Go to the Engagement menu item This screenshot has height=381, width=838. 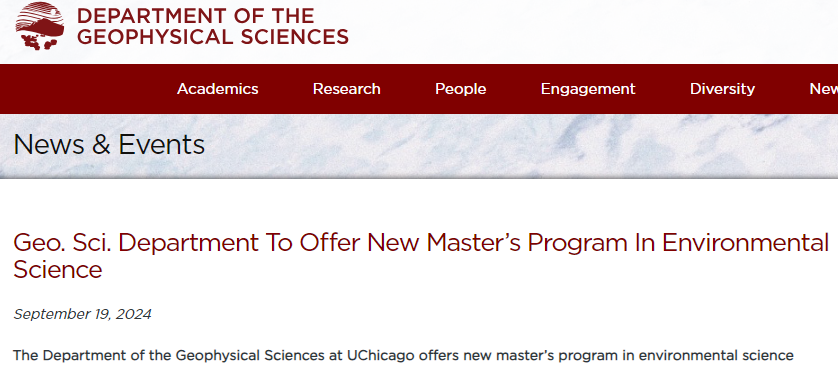(588, 89)
